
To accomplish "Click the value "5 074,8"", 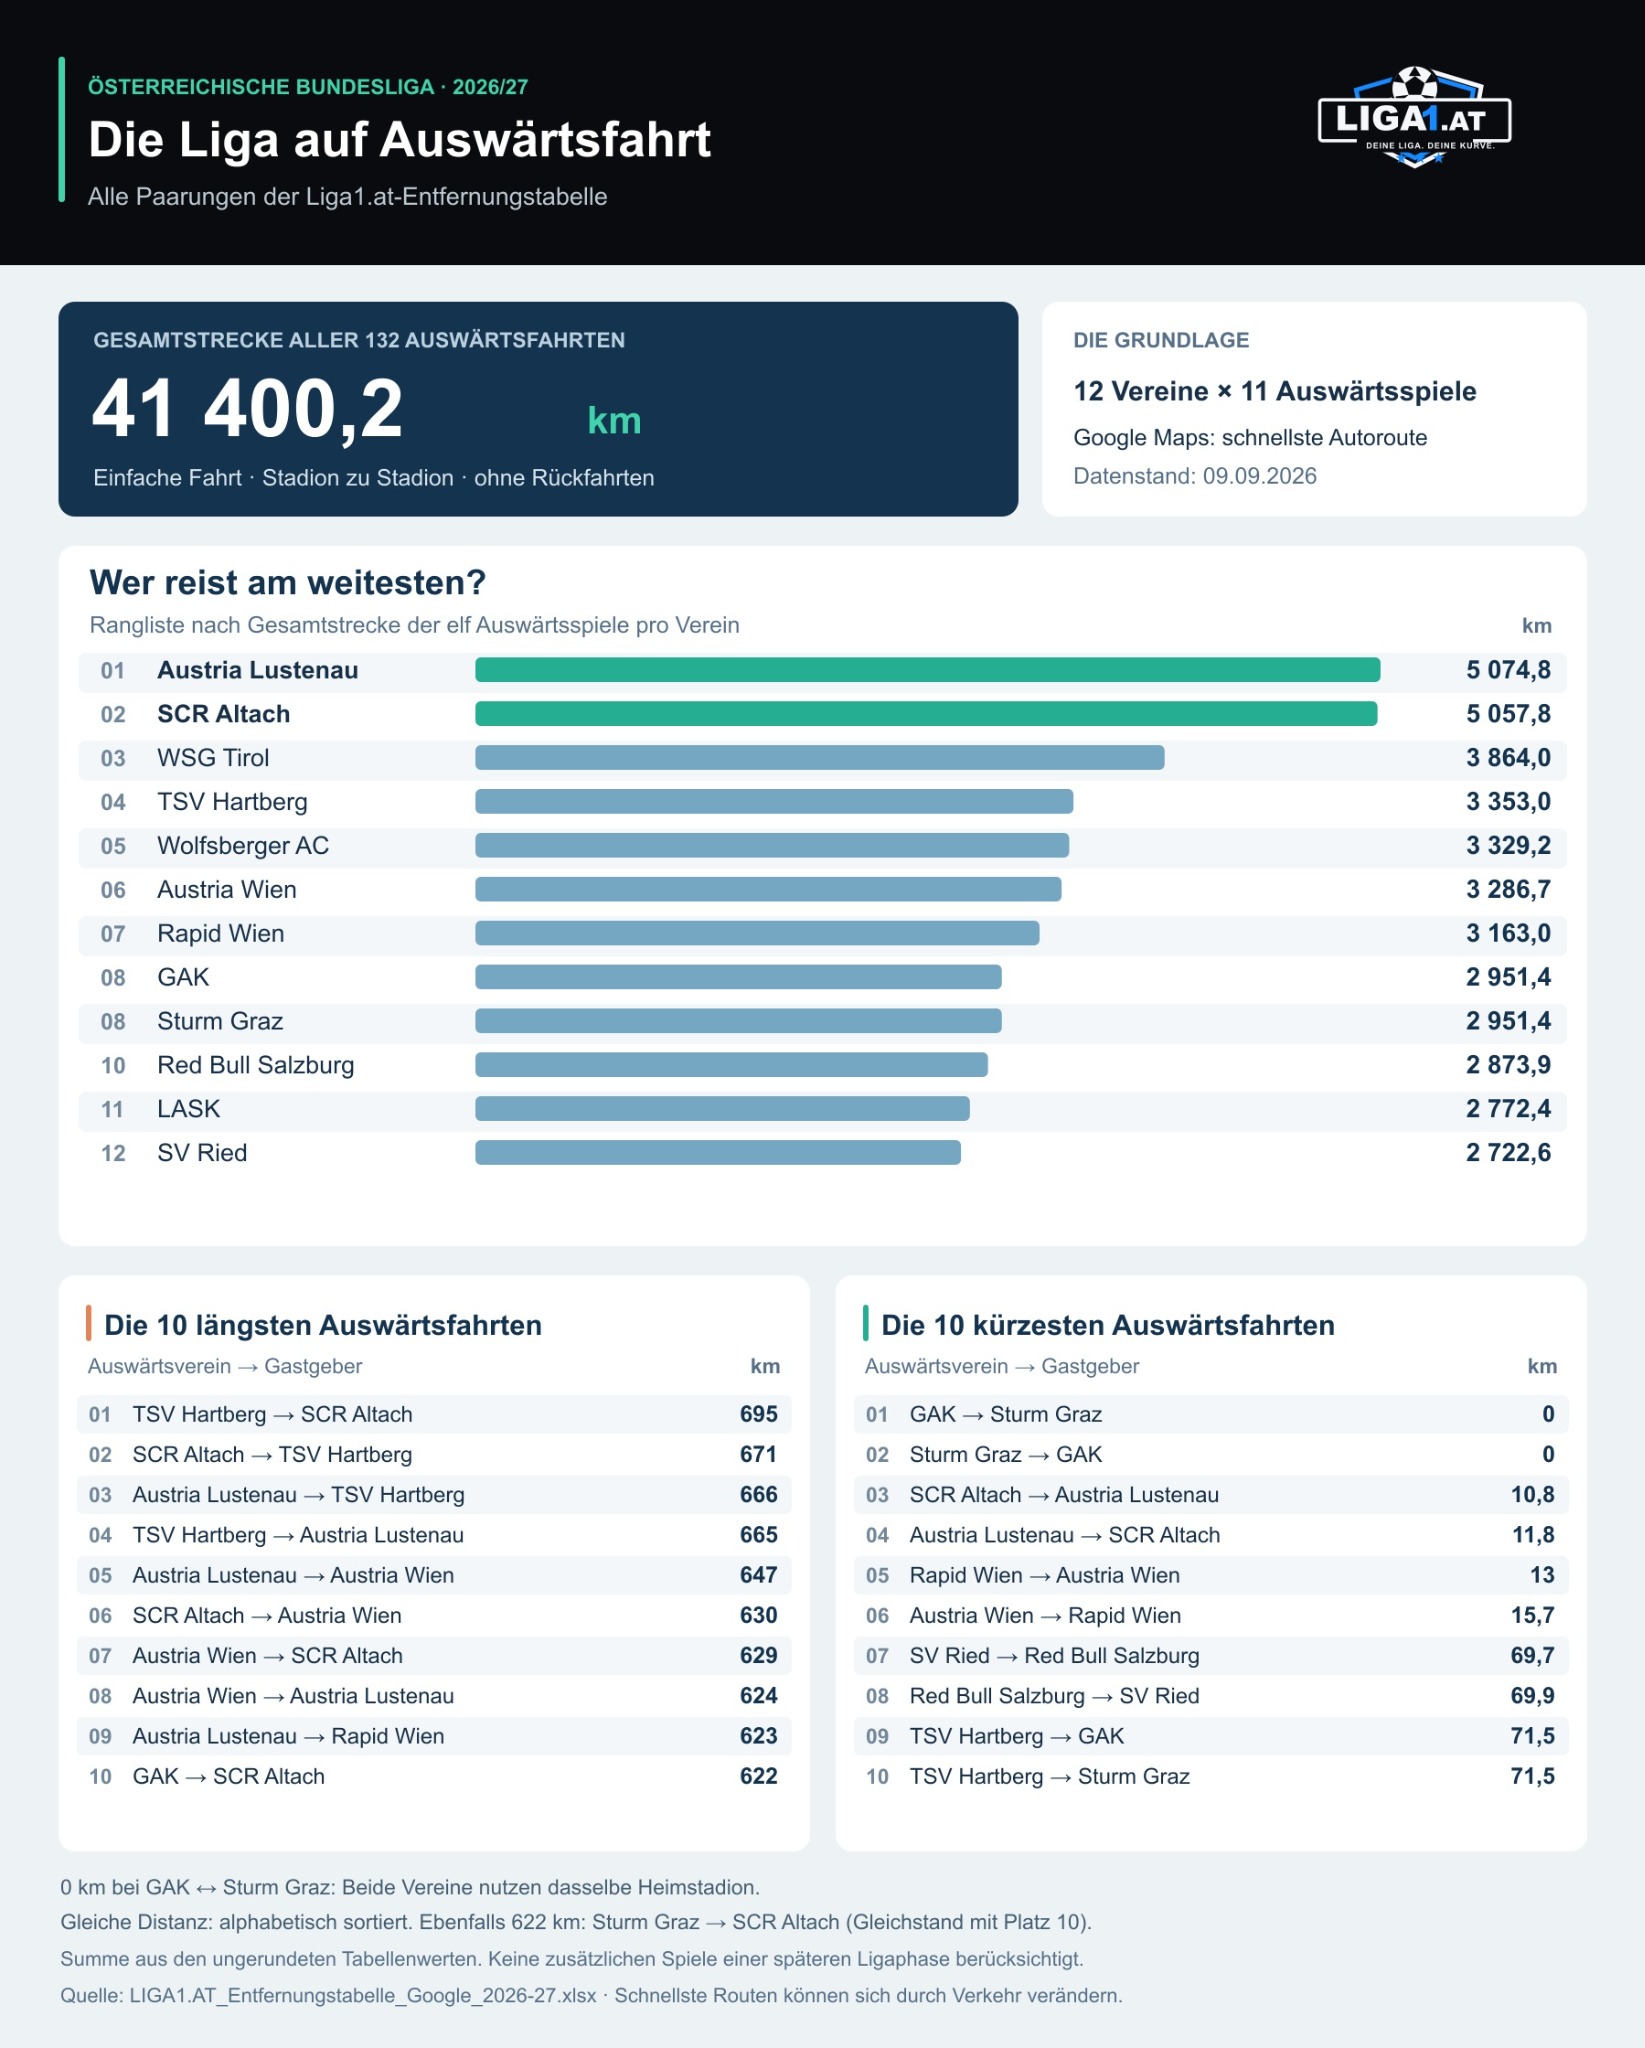I will [1509, 670].
